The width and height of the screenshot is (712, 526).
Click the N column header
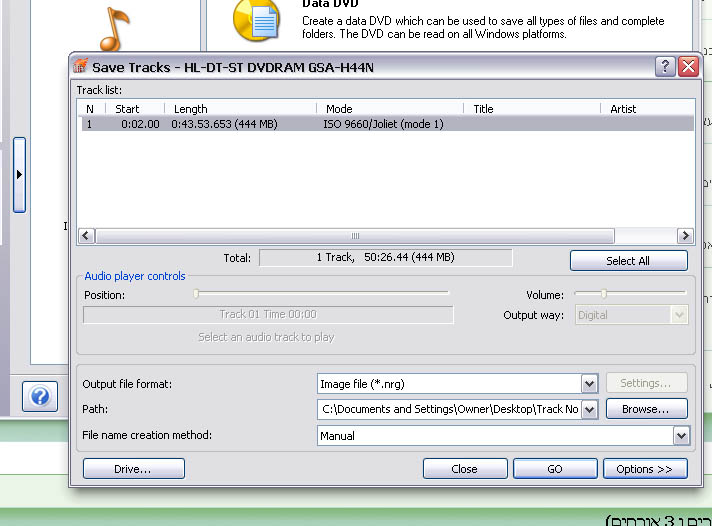coord(90,109)
